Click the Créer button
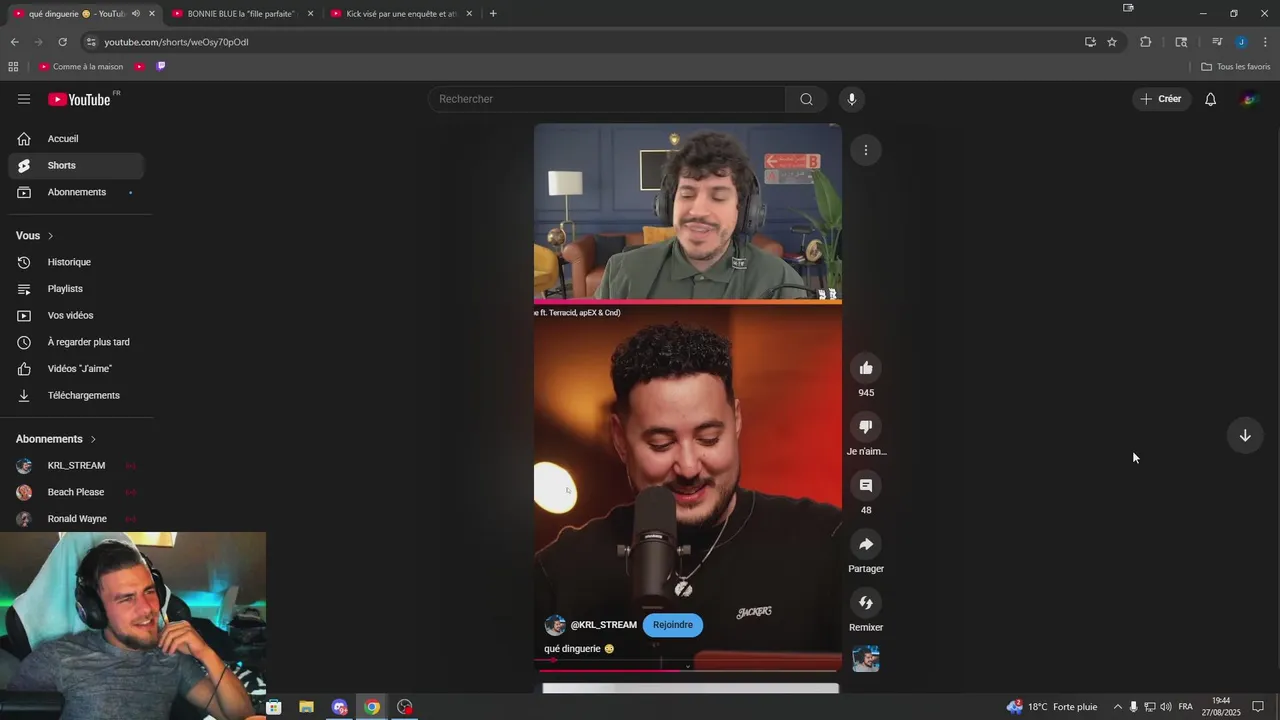The width and height of the screenshot is (1280, 720). click(x=1161, y=99)
